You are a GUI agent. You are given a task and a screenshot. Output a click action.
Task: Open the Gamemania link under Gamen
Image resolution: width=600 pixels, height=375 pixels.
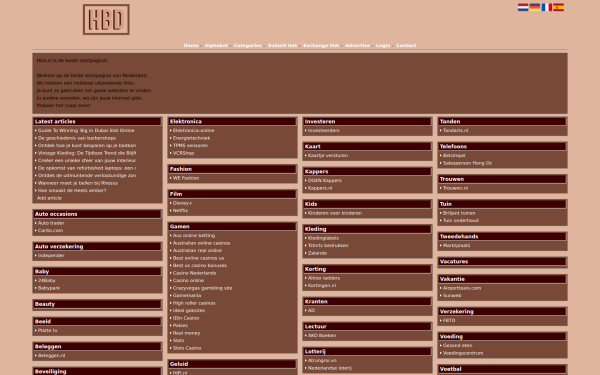[187, 295]
